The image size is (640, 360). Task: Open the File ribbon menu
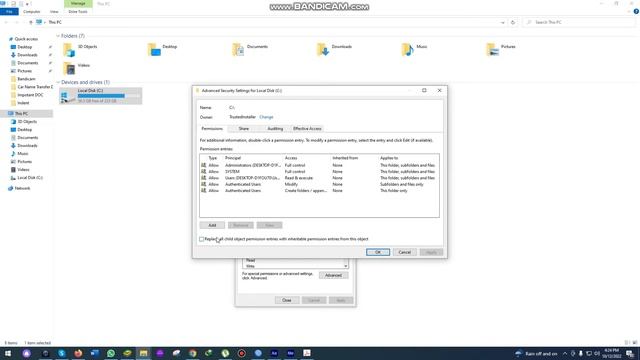pyautogui.click(x=9, y=11)
